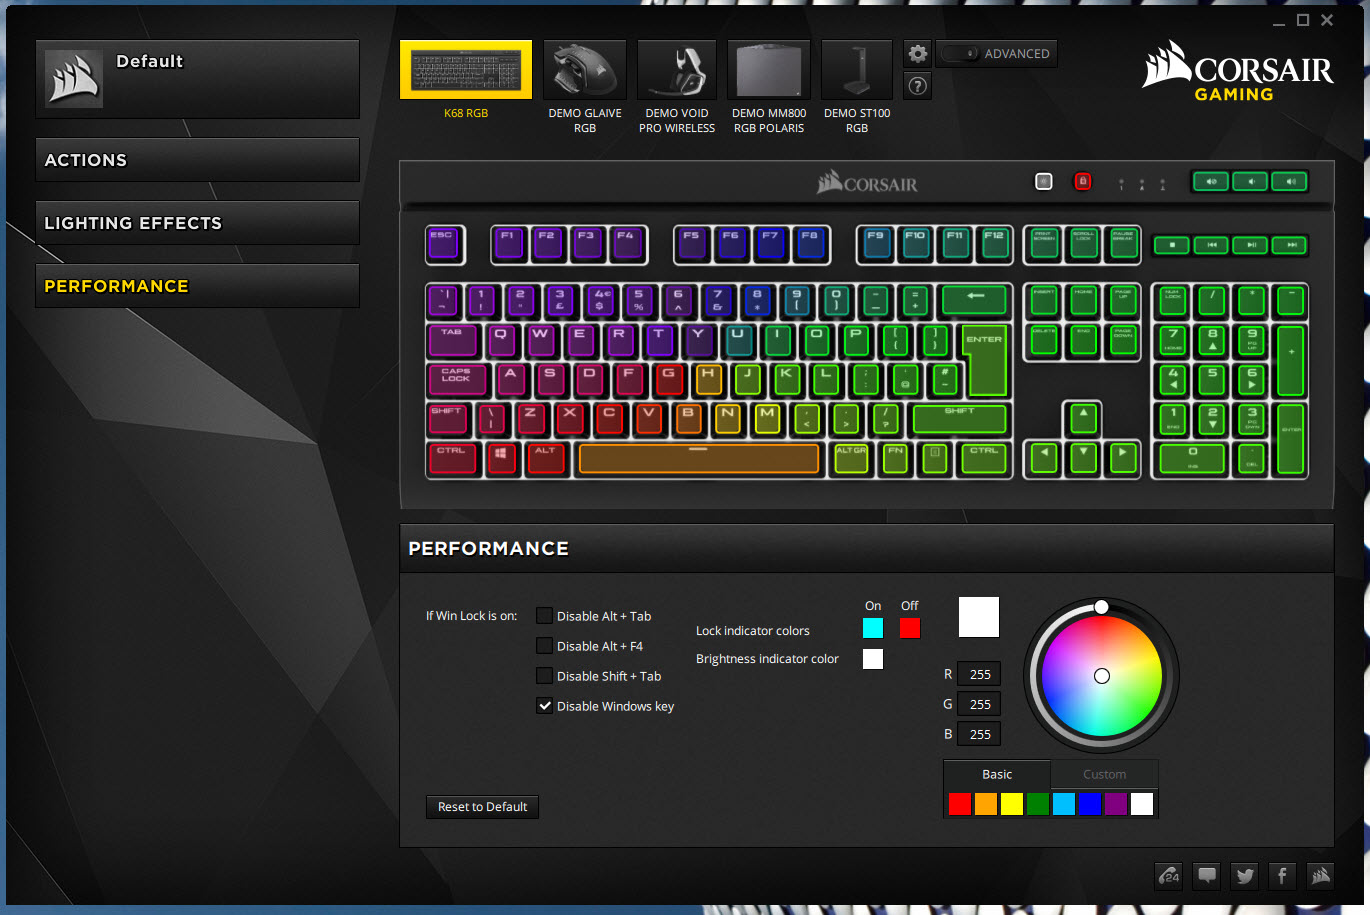Open the 24-hour phone support icon
The height and width of the screenshot is (915, 1370).
tap(1169, 876)
